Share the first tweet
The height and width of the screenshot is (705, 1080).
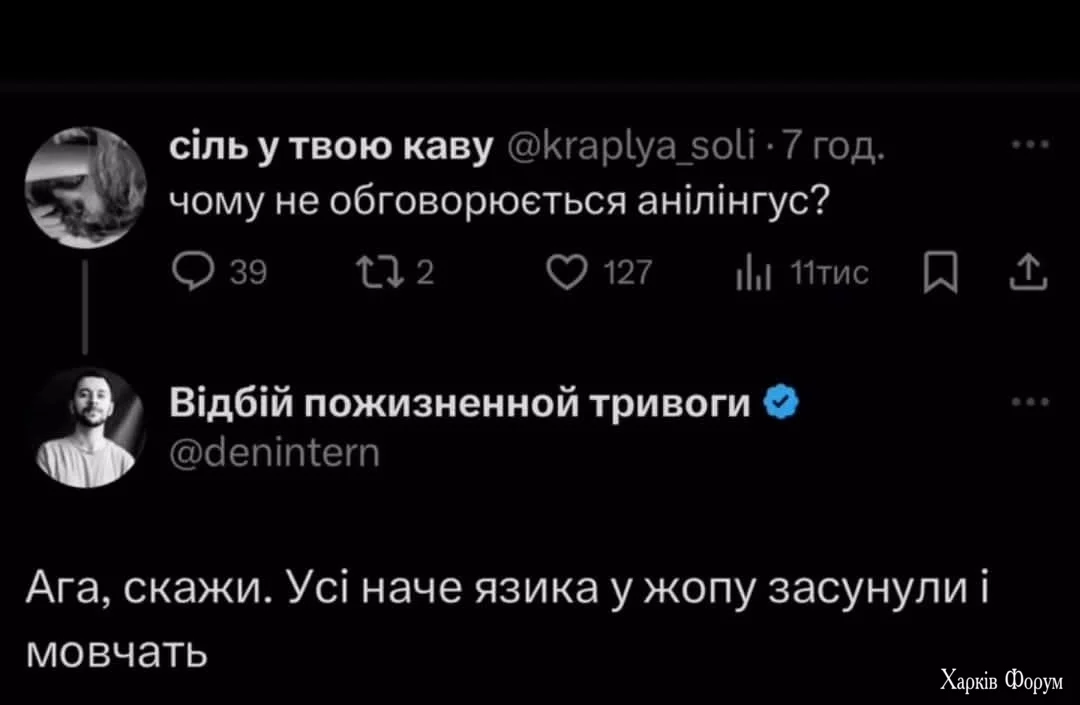pyautogui.click(x=1029, y=272)
